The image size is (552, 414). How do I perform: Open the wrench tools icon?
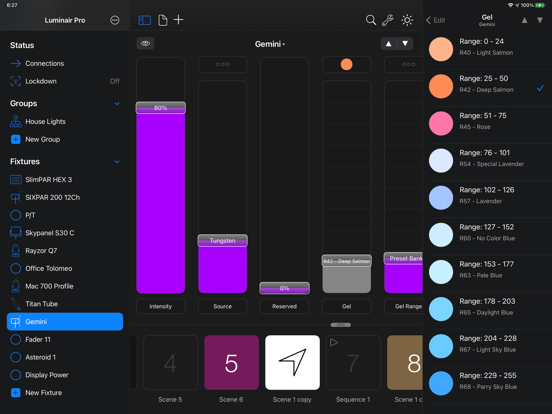(x=388, y=20)
